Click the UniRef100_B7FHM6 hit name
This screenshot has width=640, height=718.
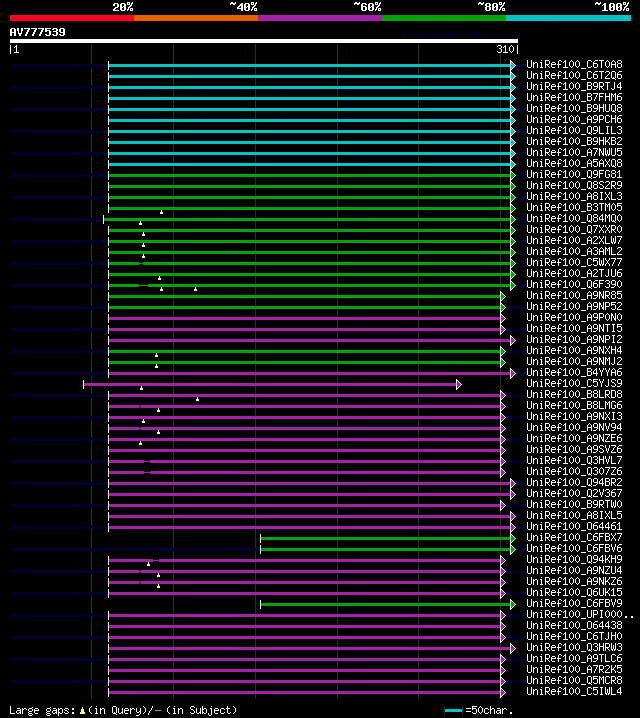pos(574,98)
